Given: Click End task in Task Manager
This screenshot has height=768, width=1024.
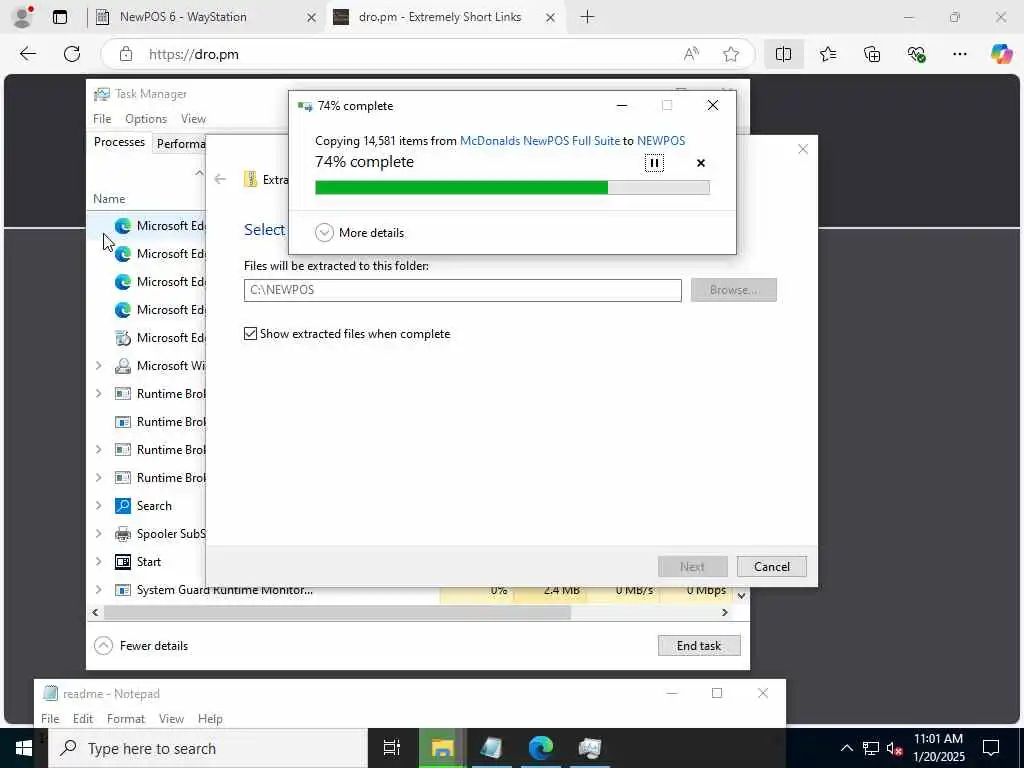Looking at the screenshot, I should [x=699, y=646].
